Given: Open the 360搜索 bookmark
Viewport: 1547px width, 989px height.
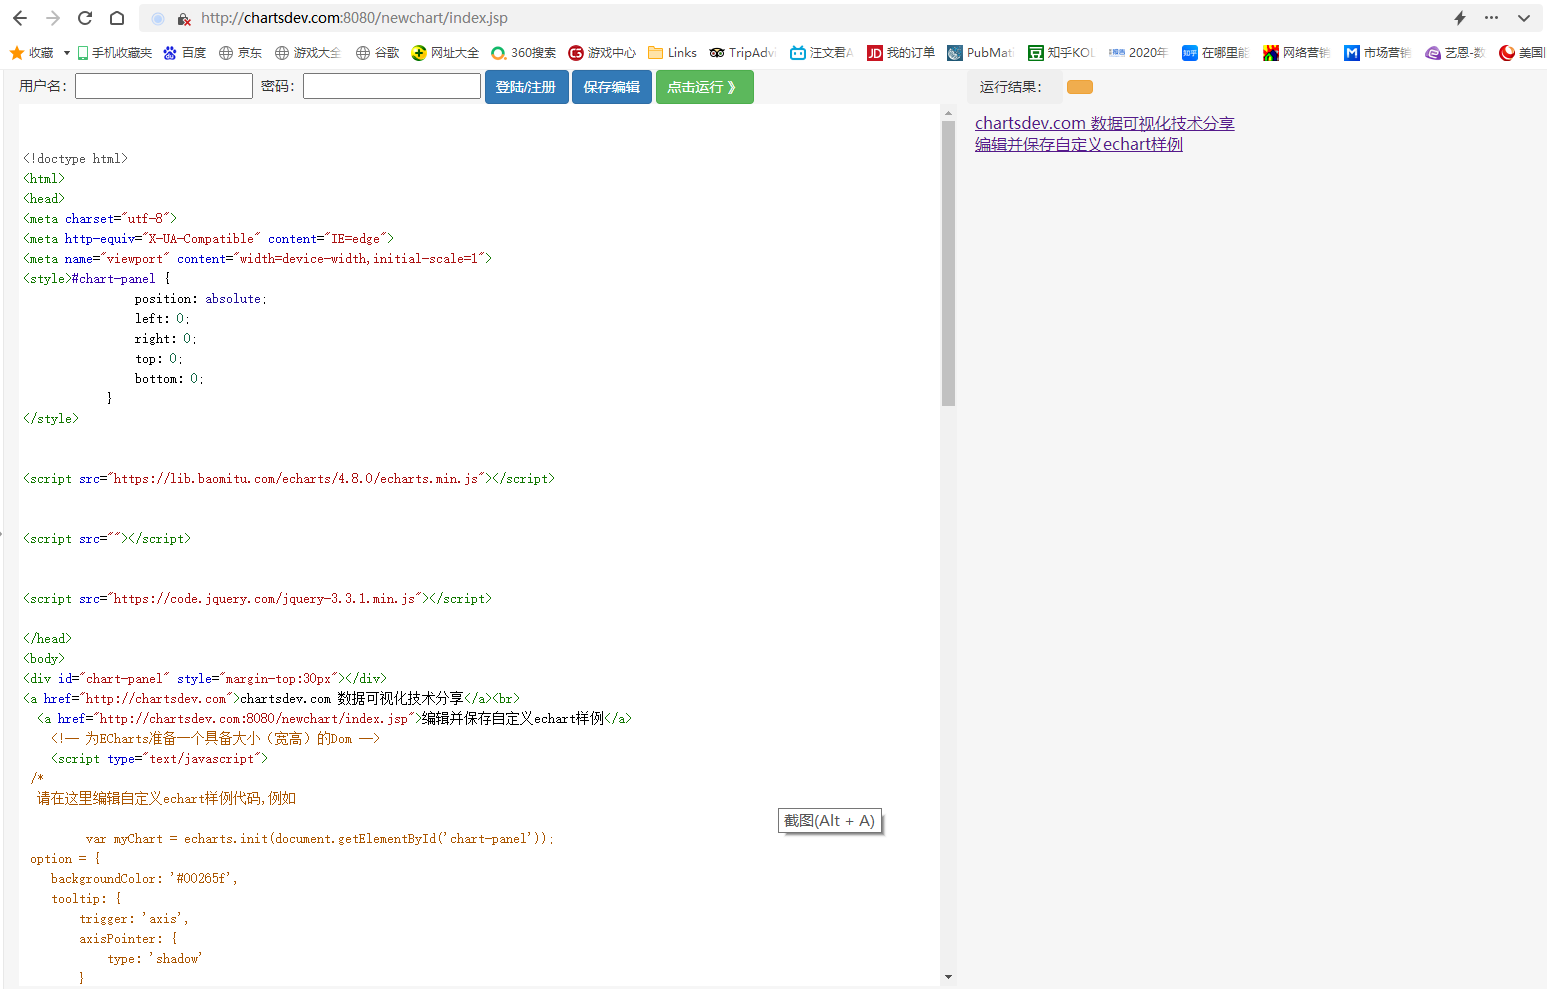Looking at the screenshot, I should point(523,52).
